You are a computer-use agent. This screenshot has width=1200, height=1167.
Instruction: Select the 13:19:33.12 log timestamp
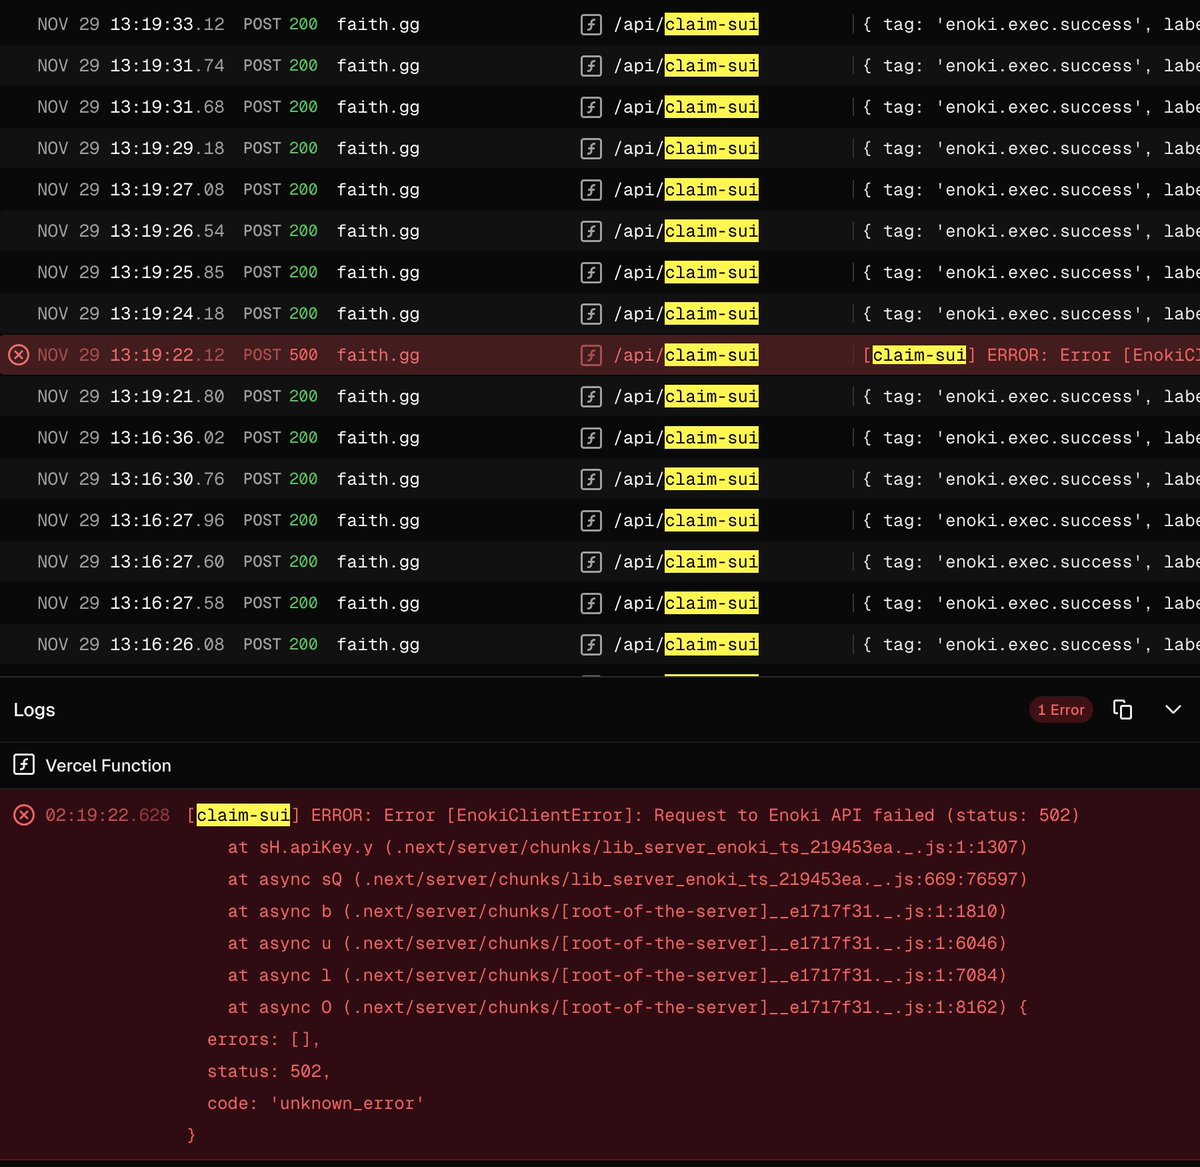click(x=131, y=24)
